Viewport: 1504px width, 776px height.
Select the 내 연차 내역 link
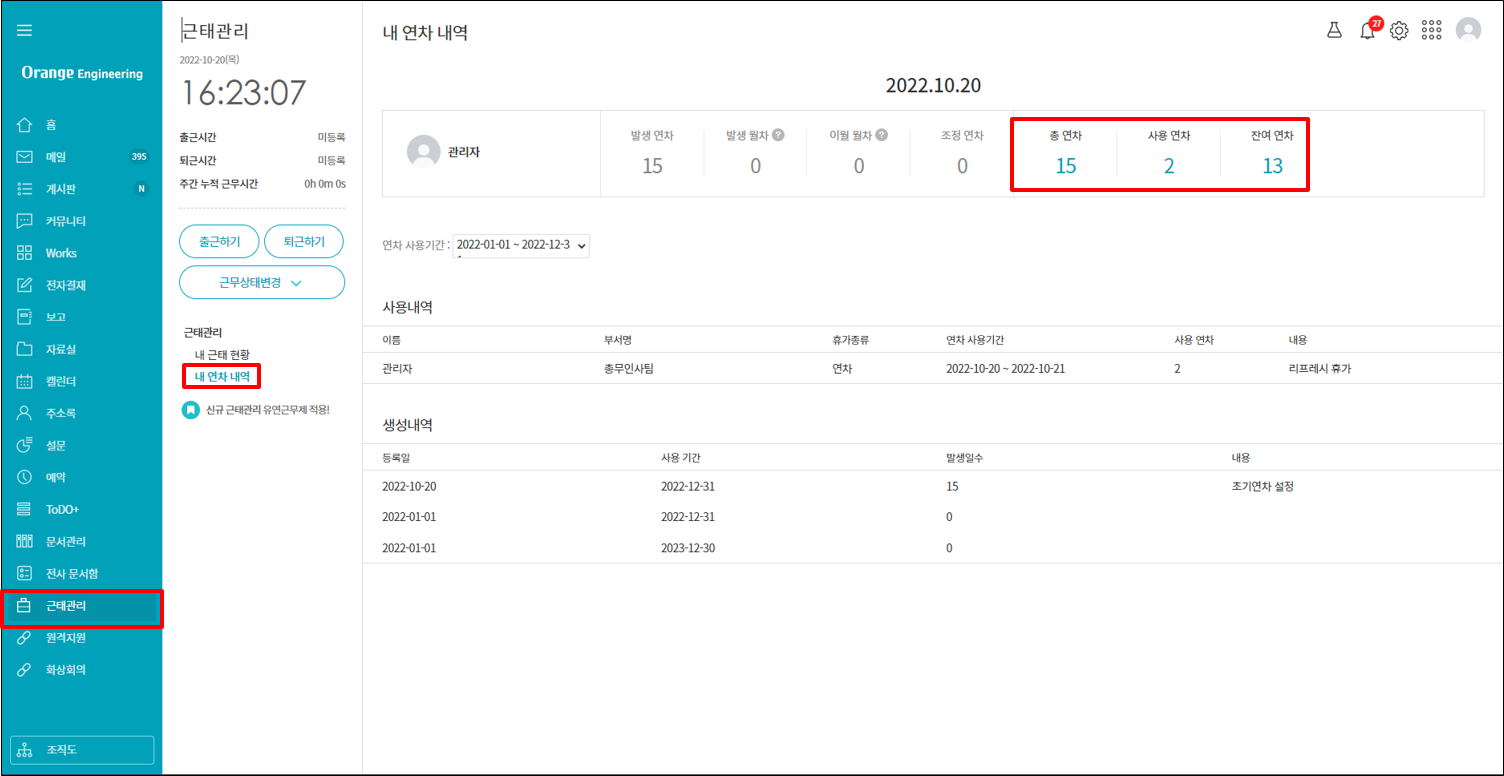pyautogui.click(x=222, y=377)
